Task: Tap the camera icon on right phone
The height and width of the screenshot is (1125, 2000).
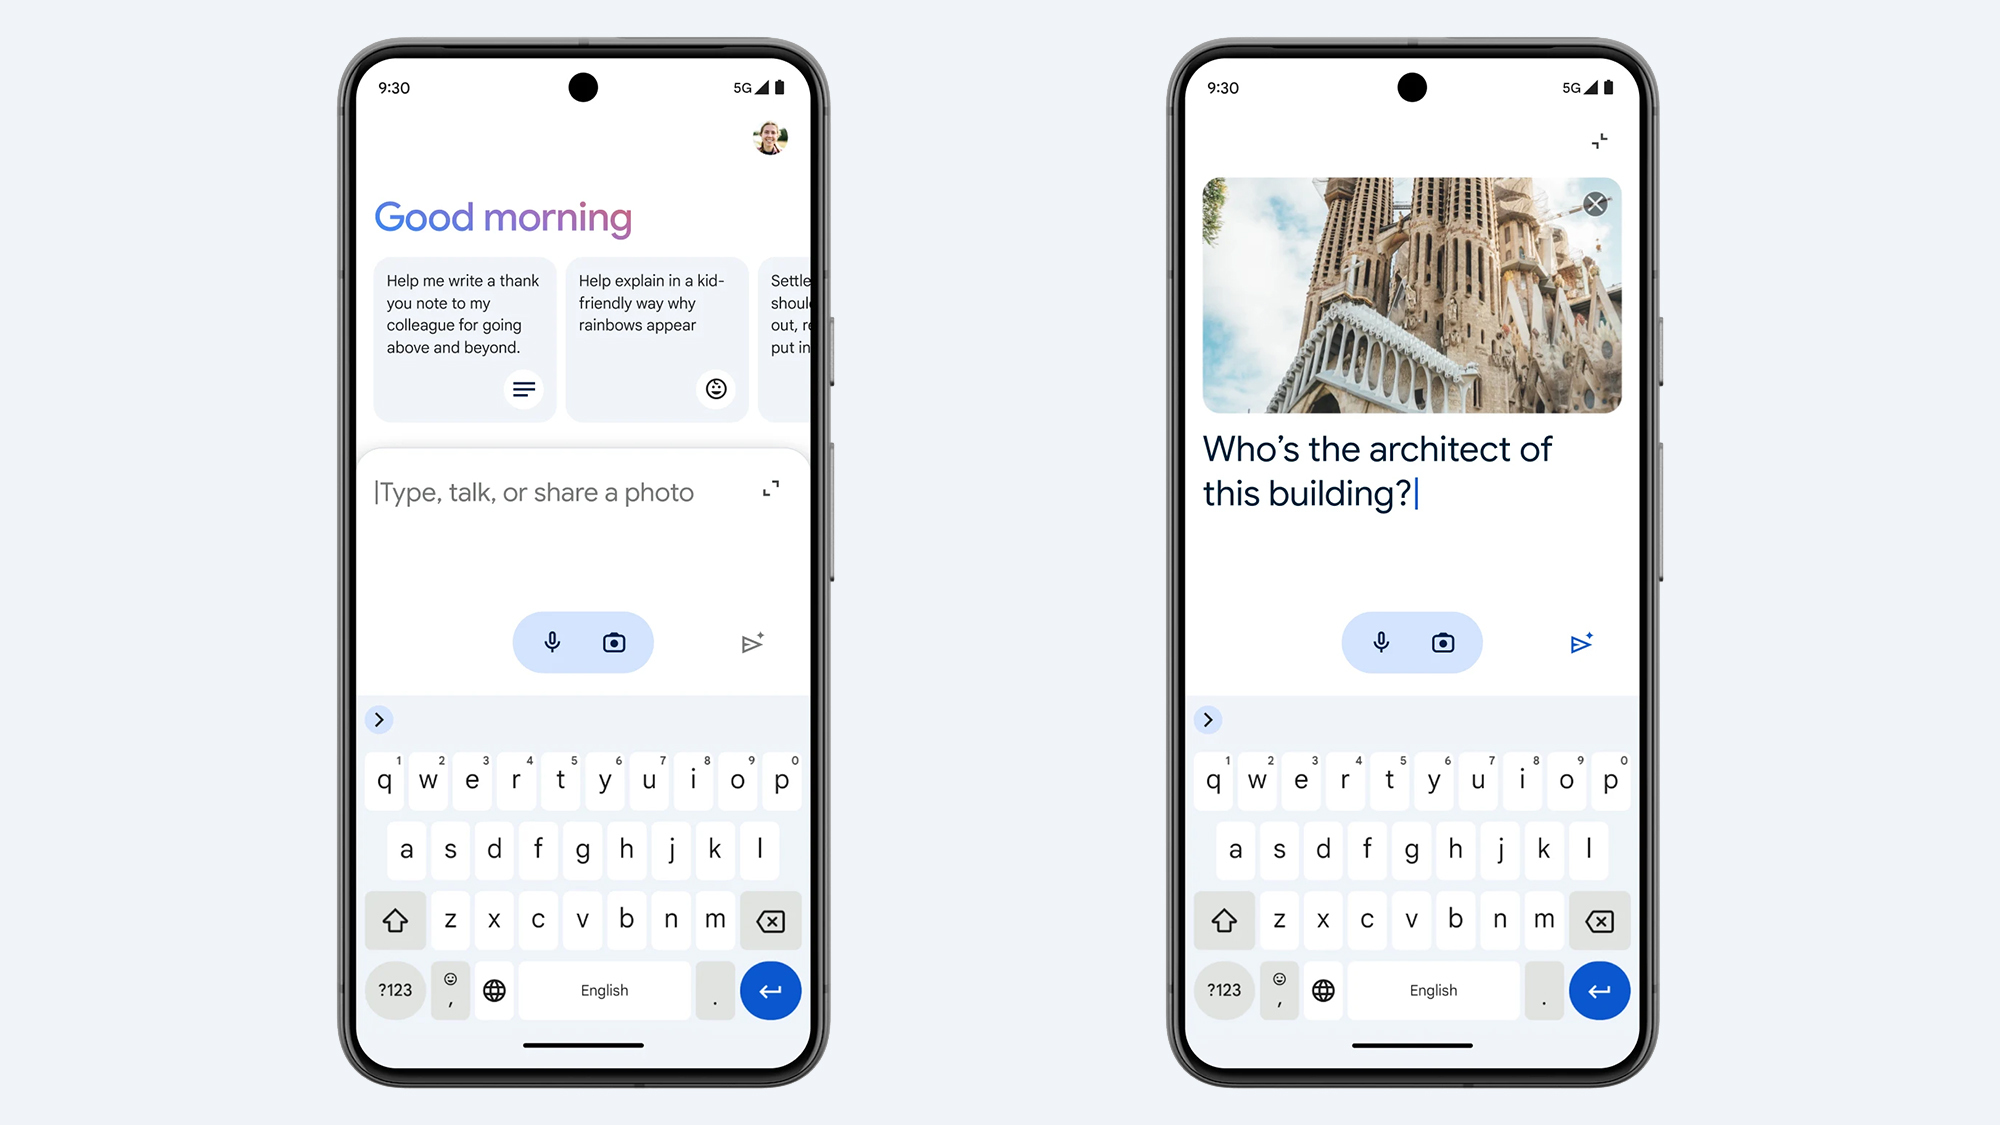Action: (x=1444, y=643)
